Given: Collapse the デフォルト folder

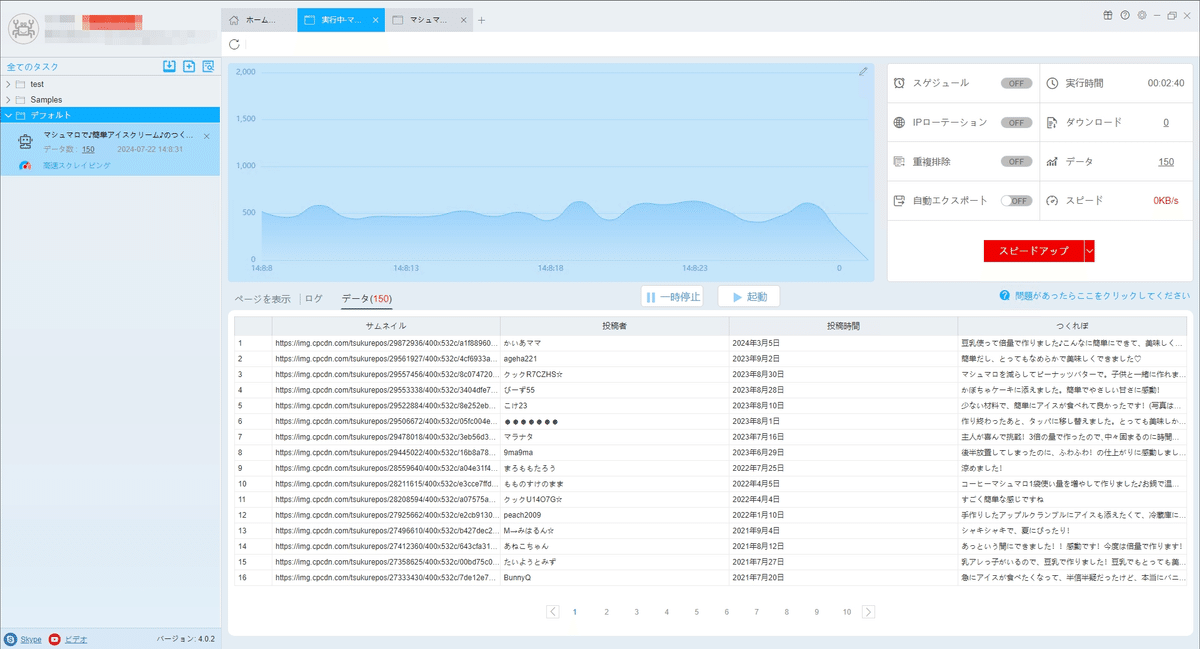Looking at the screenshot, I should click(9, 115).
